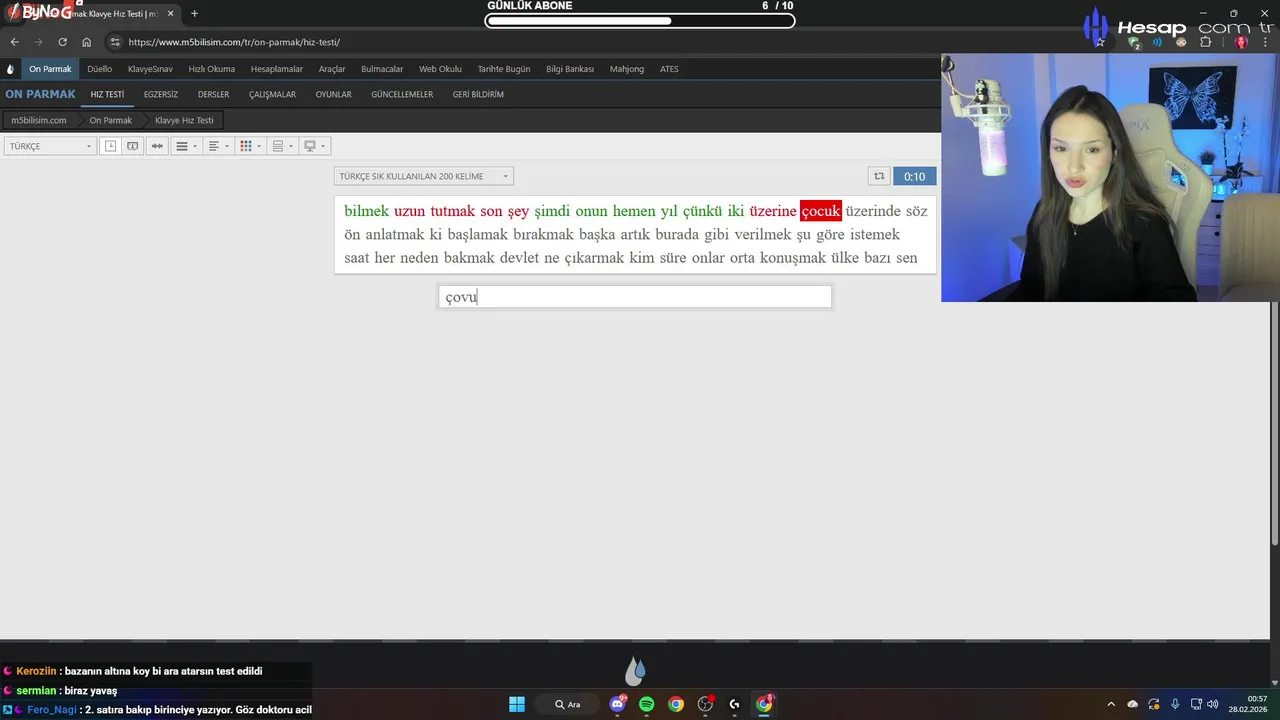Screen dimensions: 1280x720
Task: Close the Klavye Hız Testi browser tab
Action: (x=170, y=14)
